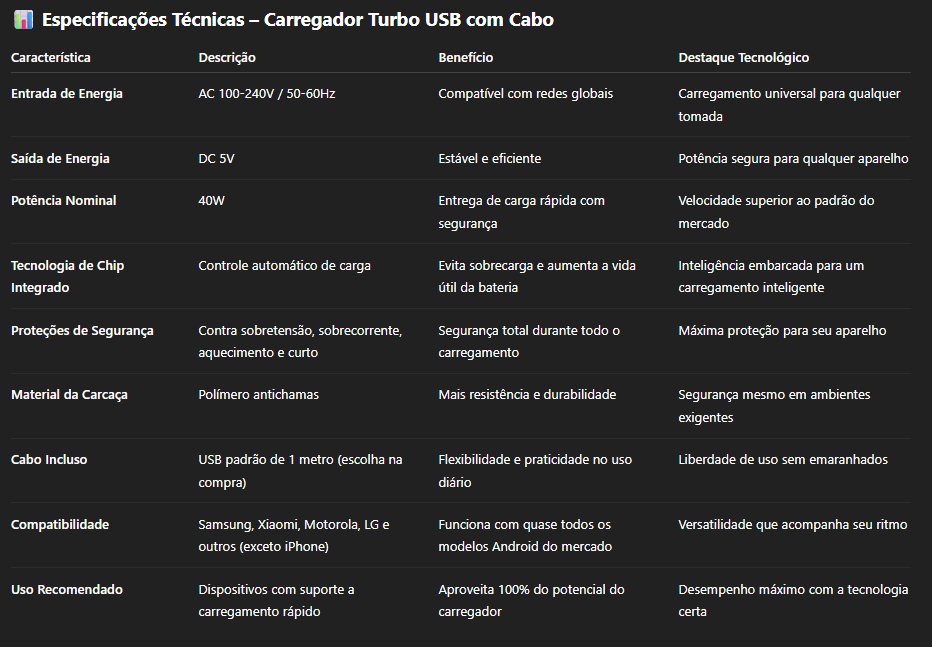932x647 pixels.
Task: Click the 'Uso Recomendado' row label
Action: point(67,589)
